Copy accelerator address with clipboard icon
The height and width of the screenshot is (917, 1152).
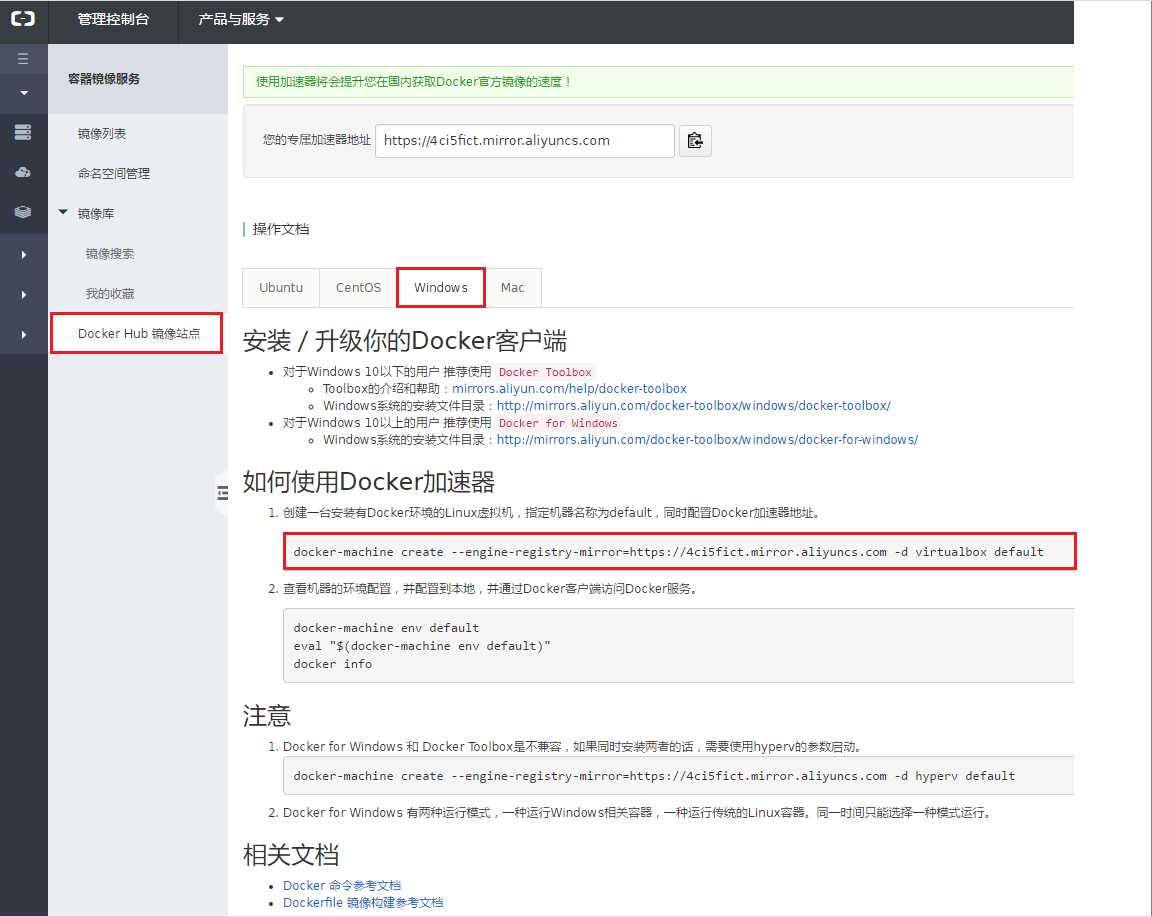pos(695,140)
